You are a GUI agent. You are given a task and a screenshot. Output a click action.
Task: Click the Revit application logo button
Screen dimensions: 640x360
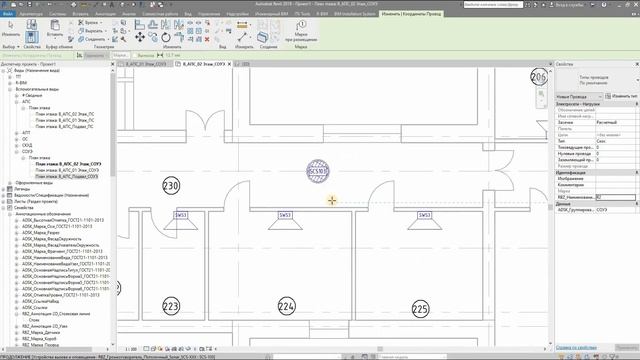pos(4,4)
